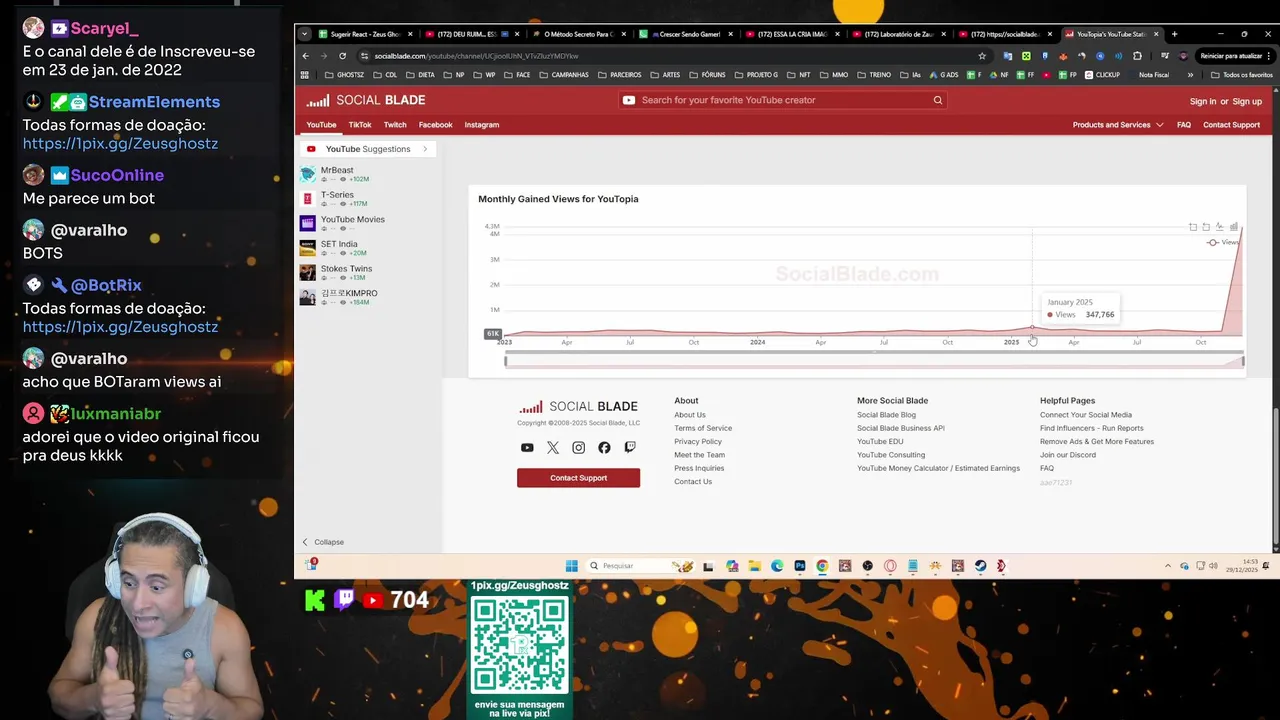Select the Instagram platform tab

tap(481, 125)
